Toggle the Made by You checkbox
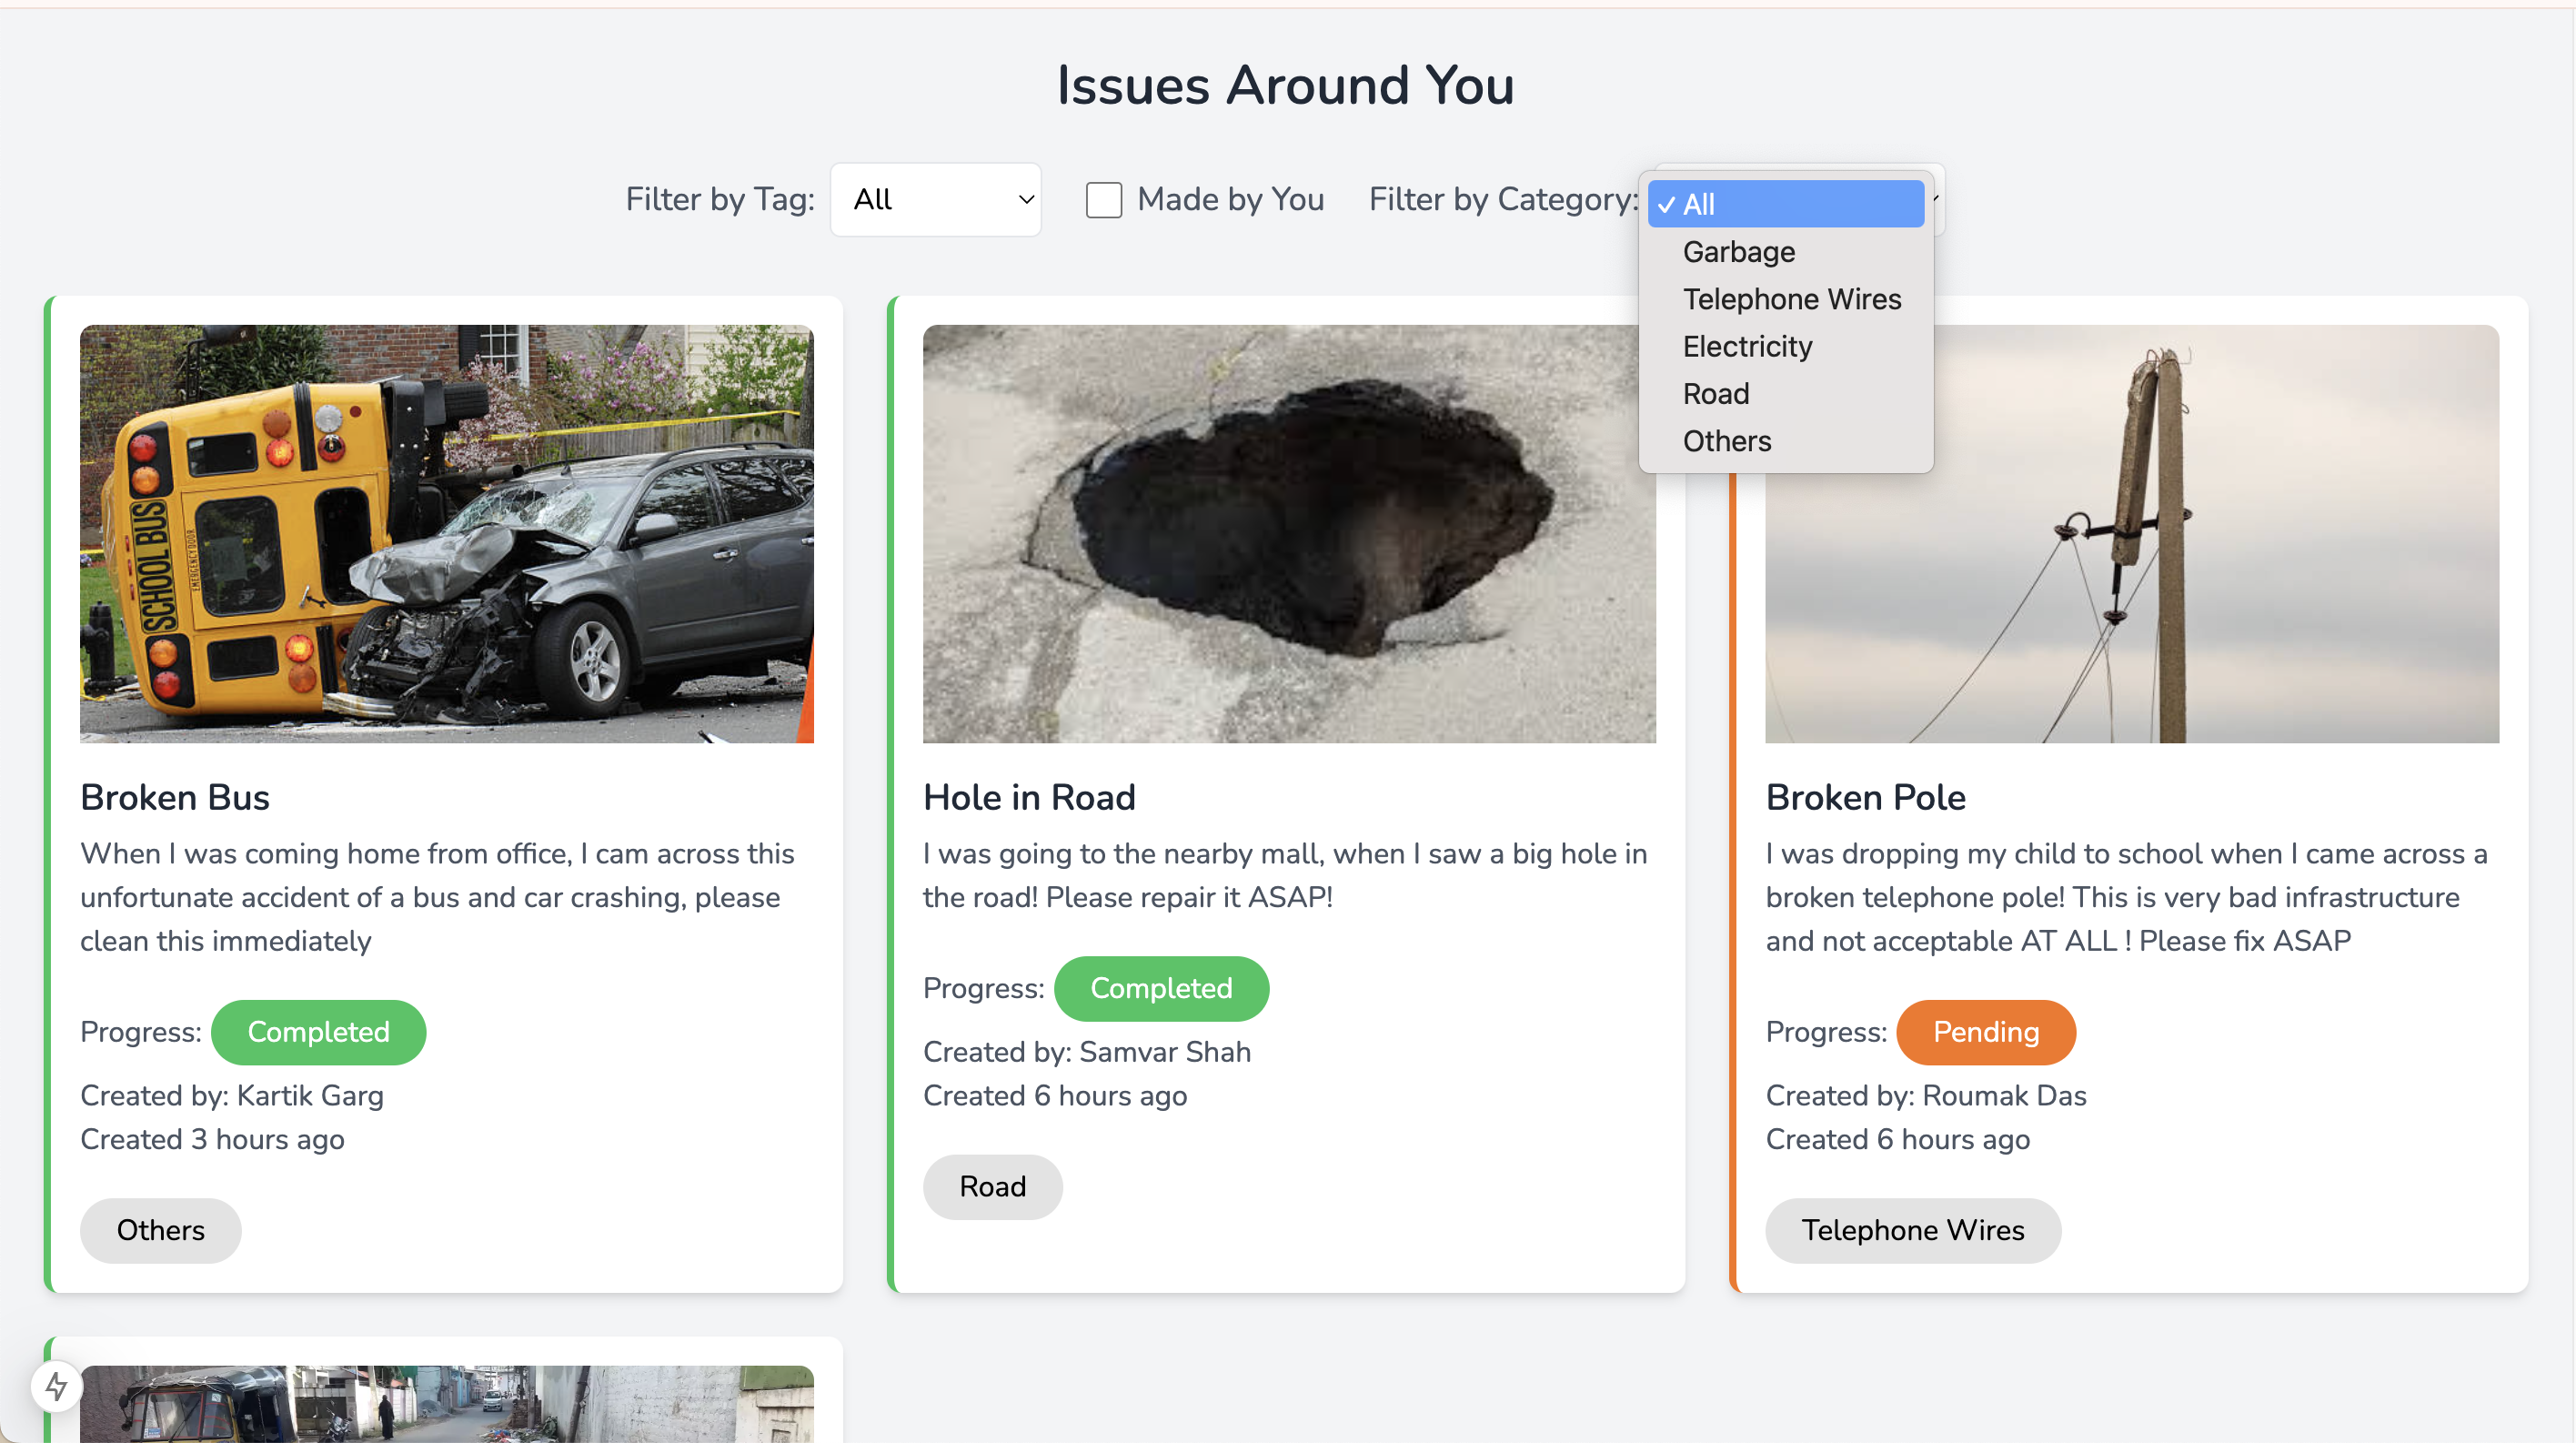 [1103, 200]
